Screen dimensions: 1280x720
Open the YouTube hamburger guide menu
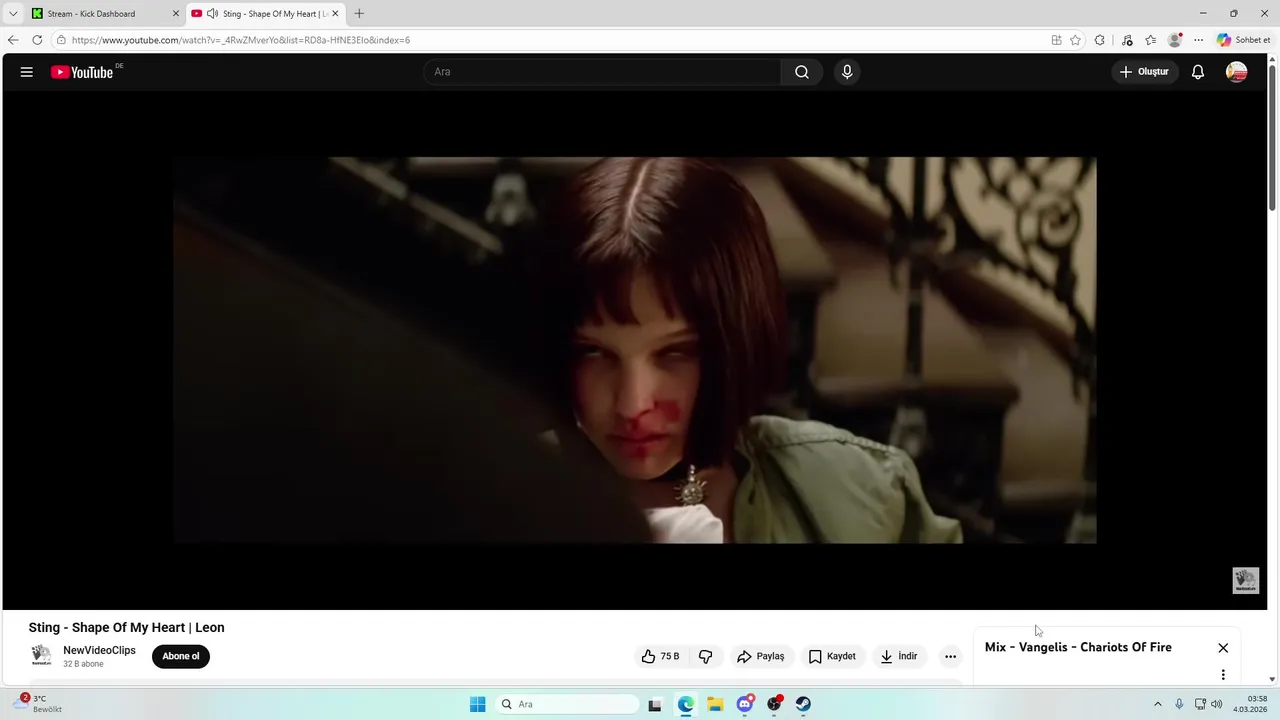(x=27, y=72)
